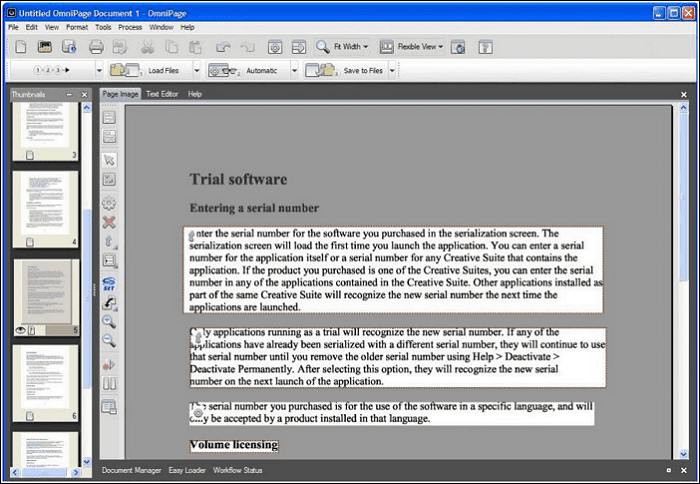
Task: Click the zoom out magnifier tool
Action: [x=109, y=340]
